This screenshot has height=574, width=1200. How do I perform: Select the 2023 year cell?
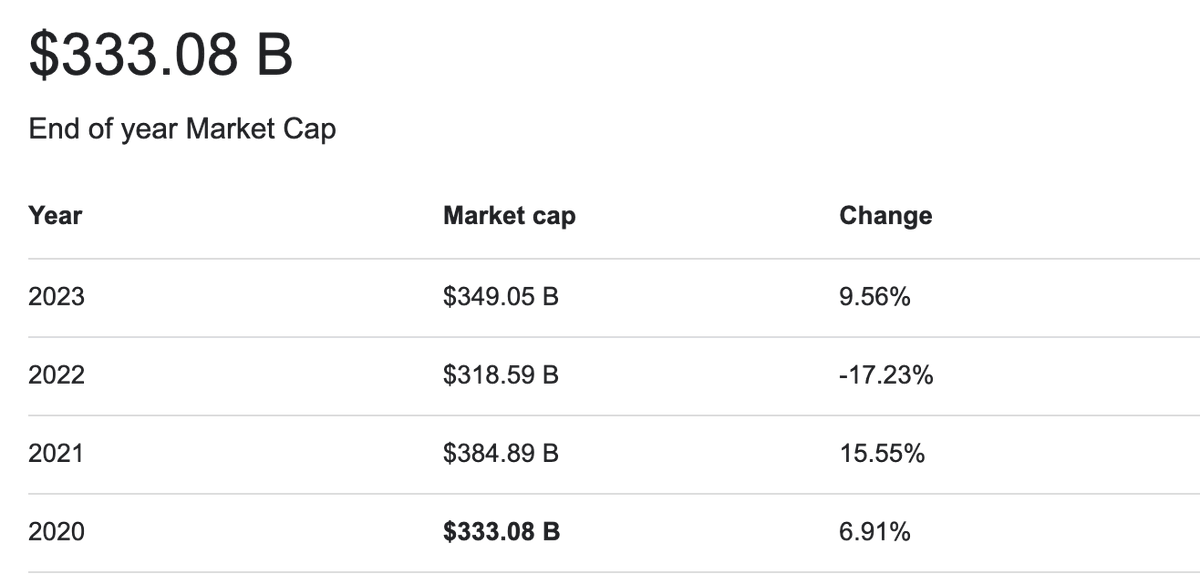57,297
